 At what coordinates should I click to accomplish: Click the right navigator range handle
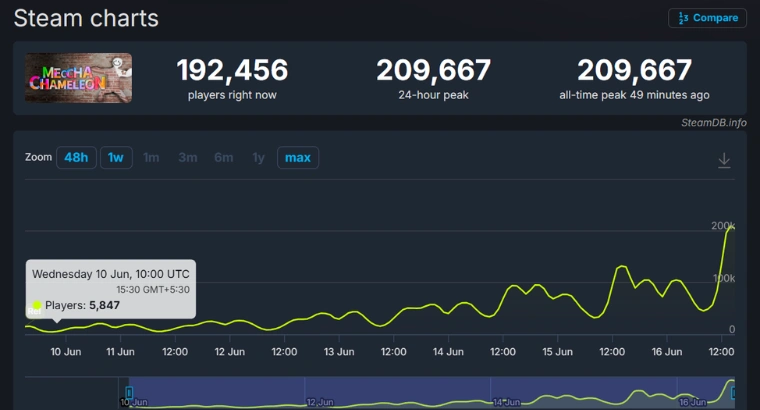[733, 392]
